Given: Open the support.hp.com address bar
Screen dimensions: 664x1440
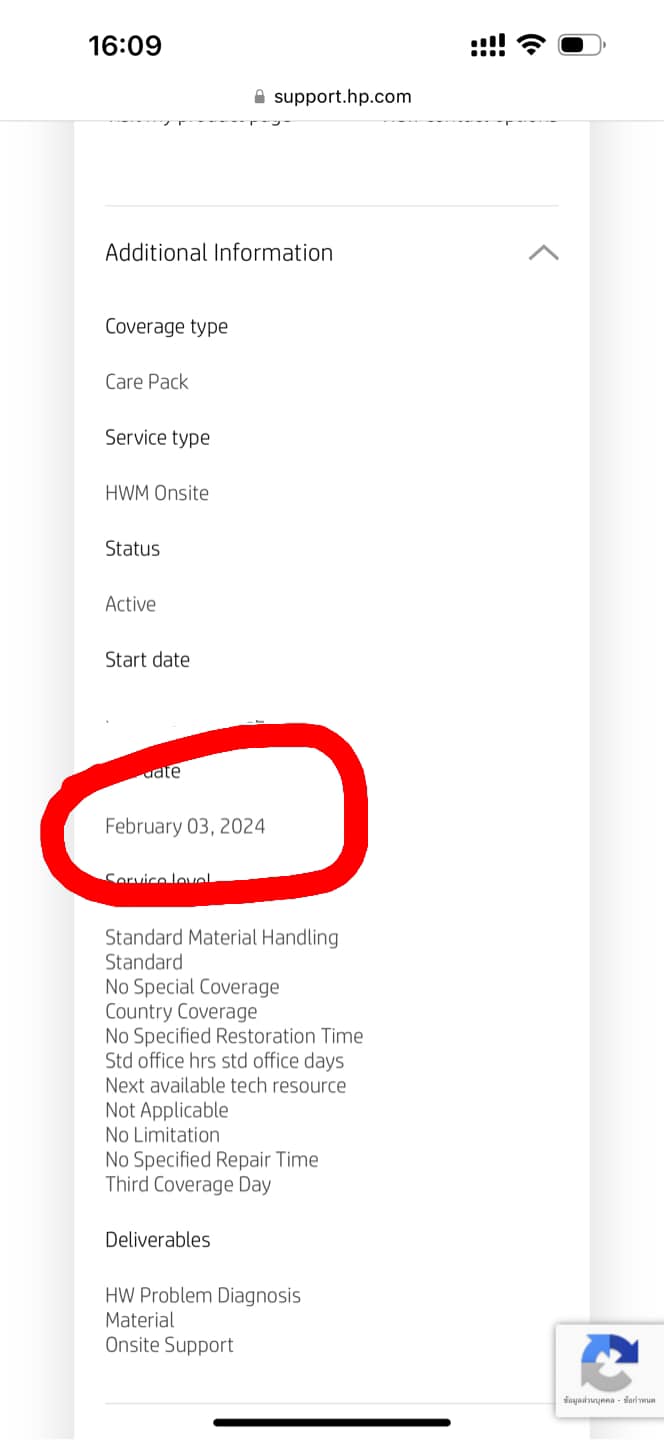Looking at the screenshot, I should tap(342, 97).
